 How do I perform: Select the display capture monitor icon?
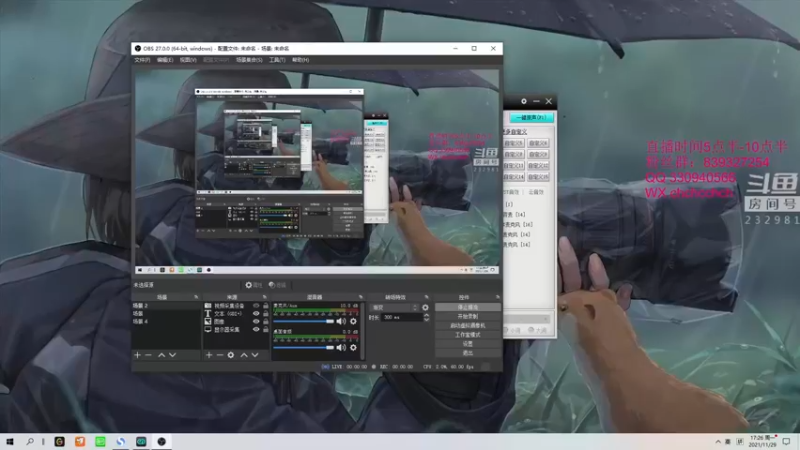[x=208, y=330]
